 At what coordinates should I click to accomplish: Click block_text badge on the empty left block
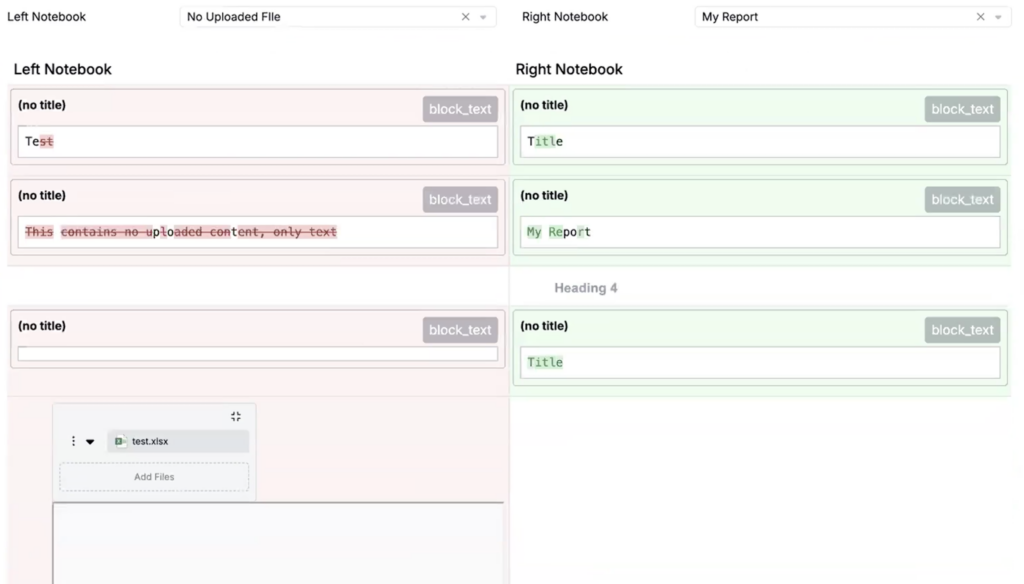coord(460,330)
